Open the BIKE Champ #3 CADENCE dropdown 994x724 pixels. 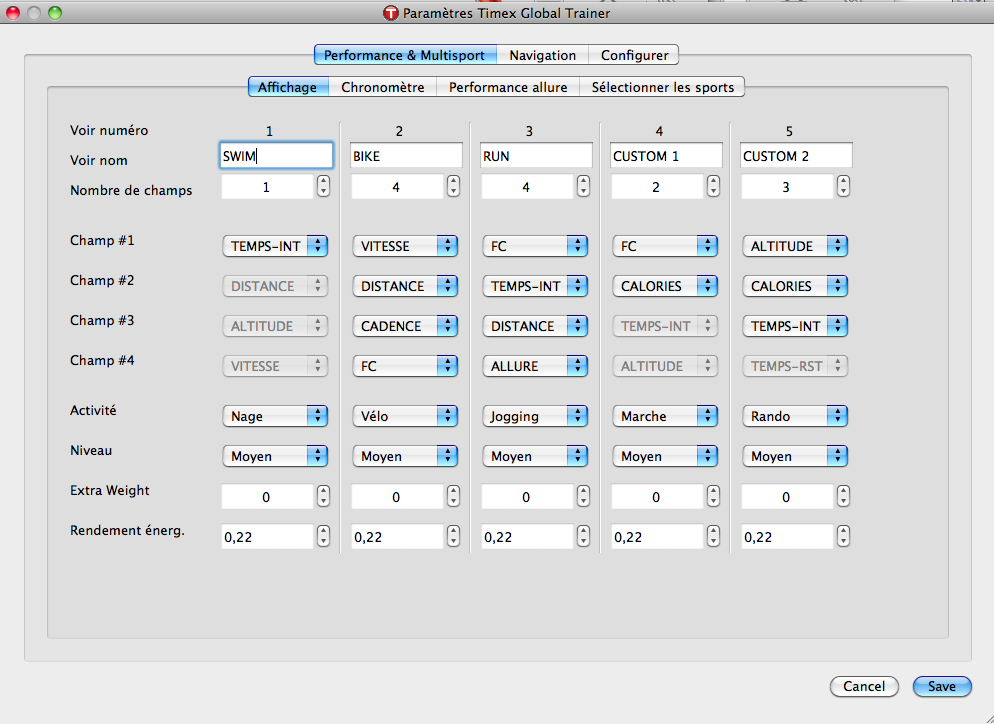(405, 326)
